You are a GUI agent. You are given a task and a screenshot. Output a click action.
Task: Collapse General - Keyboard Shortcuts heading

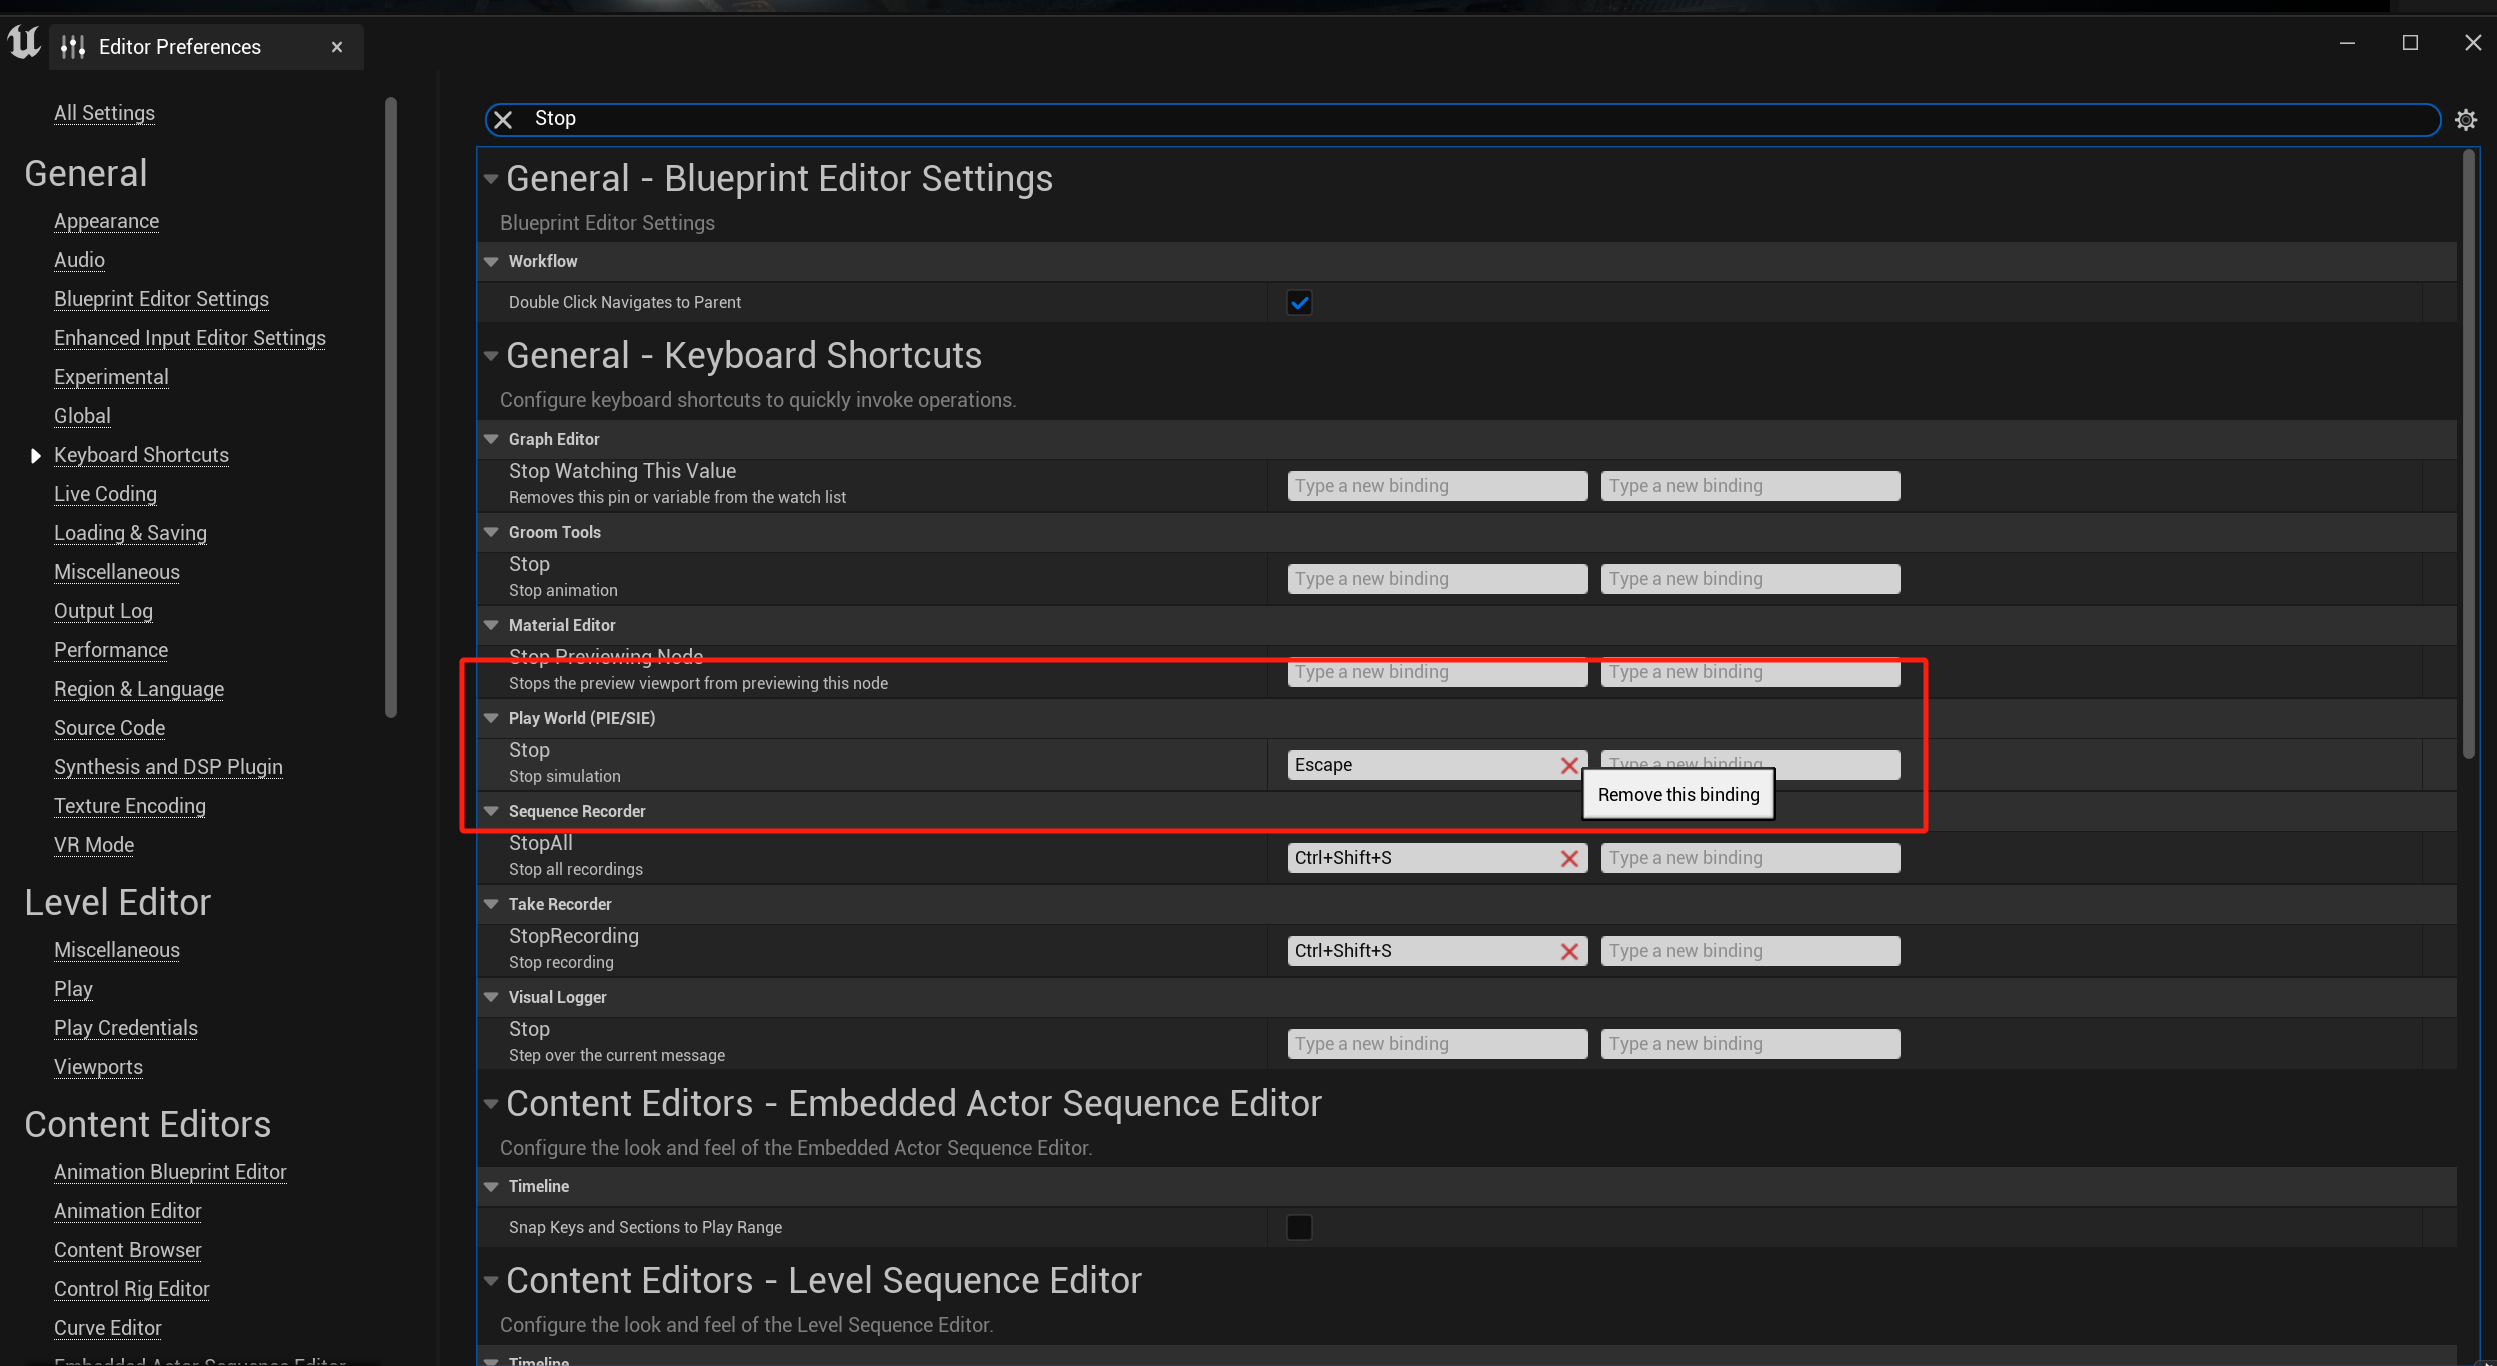pos(491,356)
